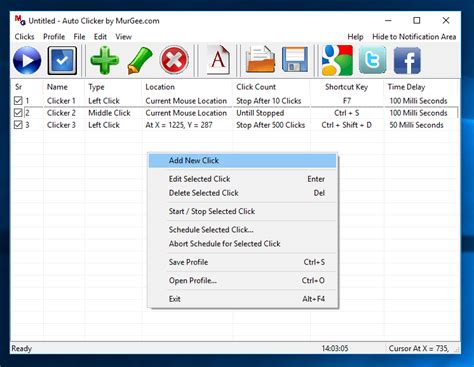Click the red cross Delete icon
This screenshot has height=367, width=474.
174,60
